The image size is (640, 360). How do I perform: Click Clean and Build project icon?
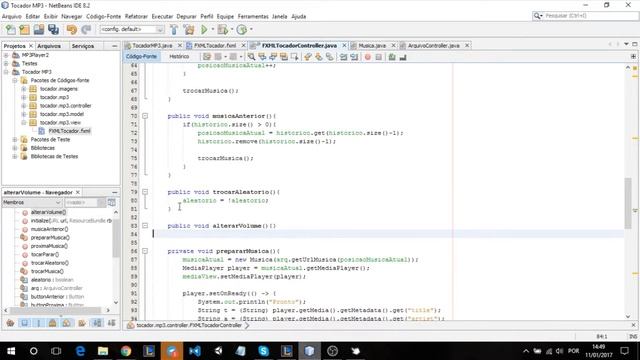click(x=189, y=29)
